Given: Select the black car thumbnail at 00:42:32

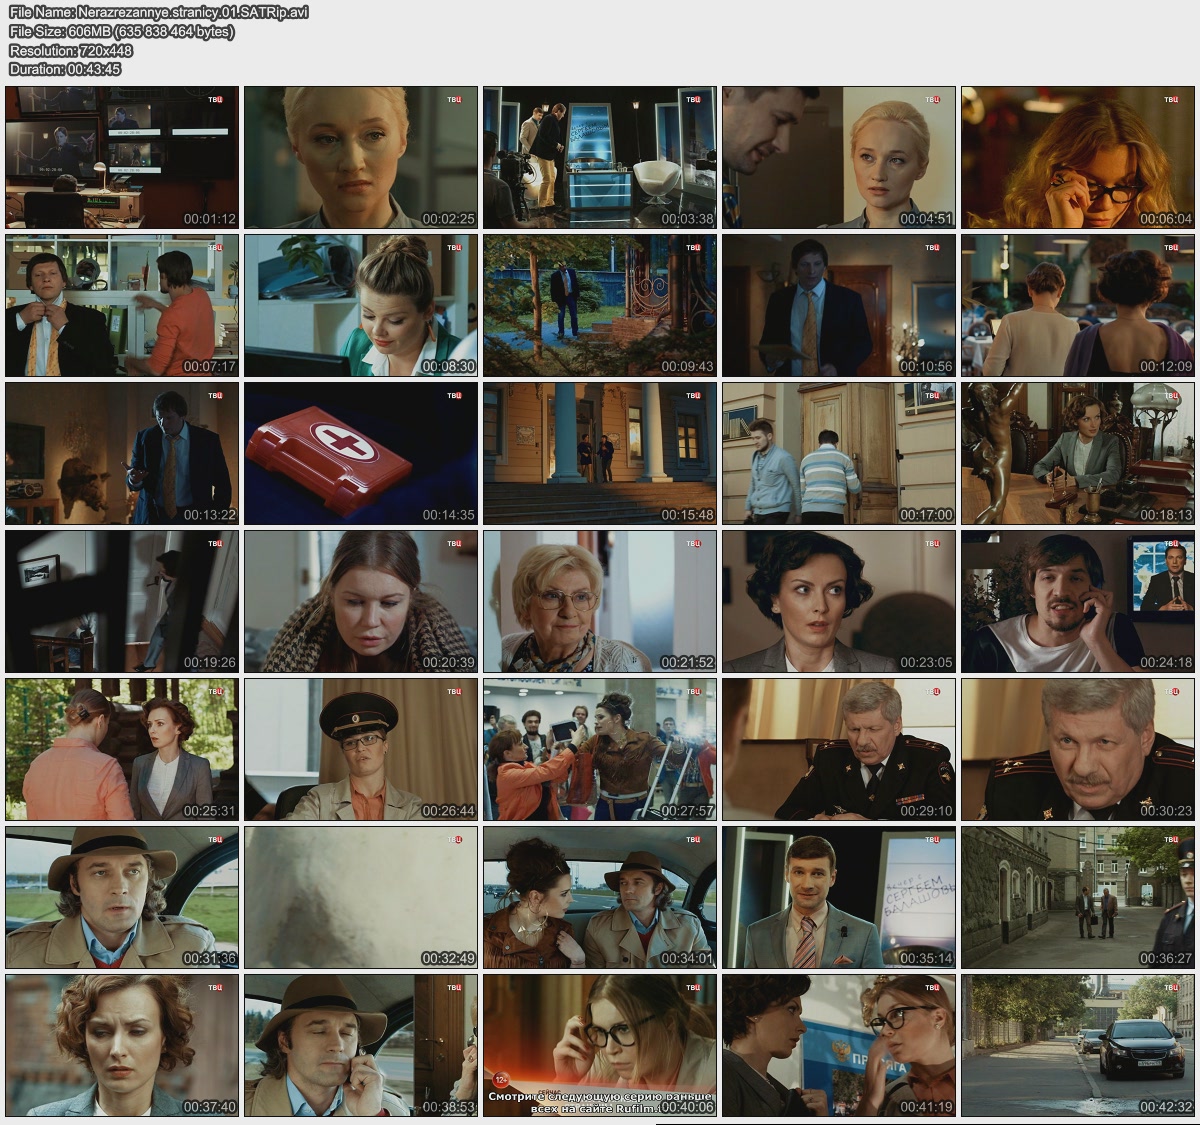Looking at the screenshot, I should (1078, 1046).
